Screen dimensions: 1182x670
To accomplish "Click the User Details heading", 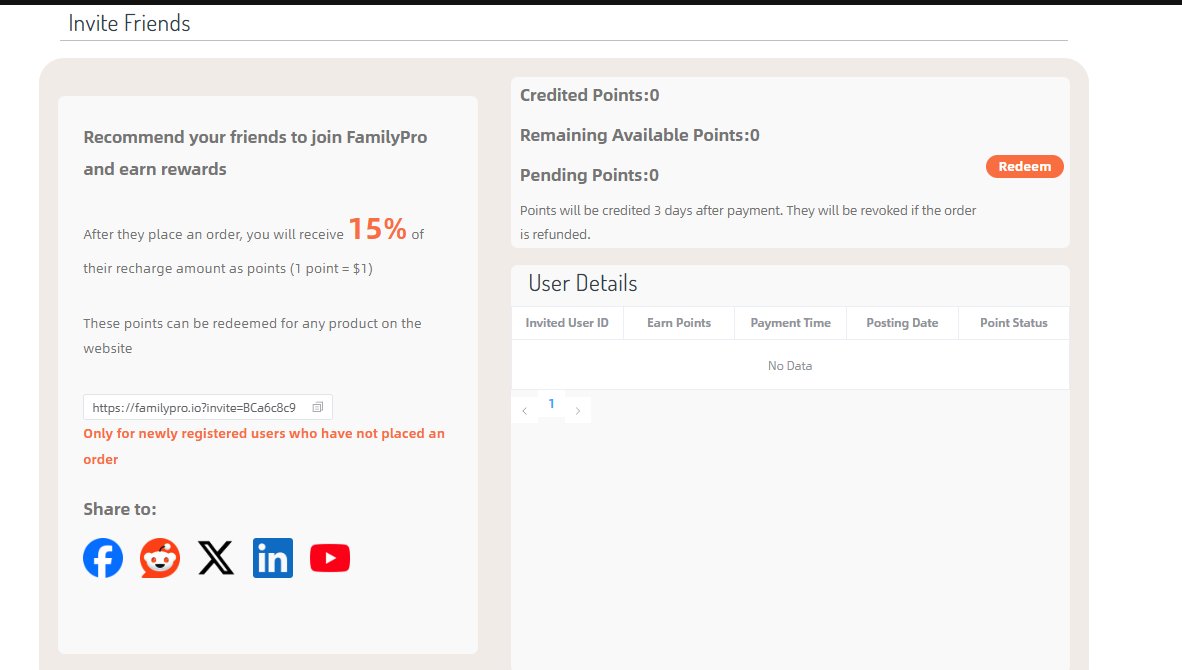I will (x=583, y=283).
